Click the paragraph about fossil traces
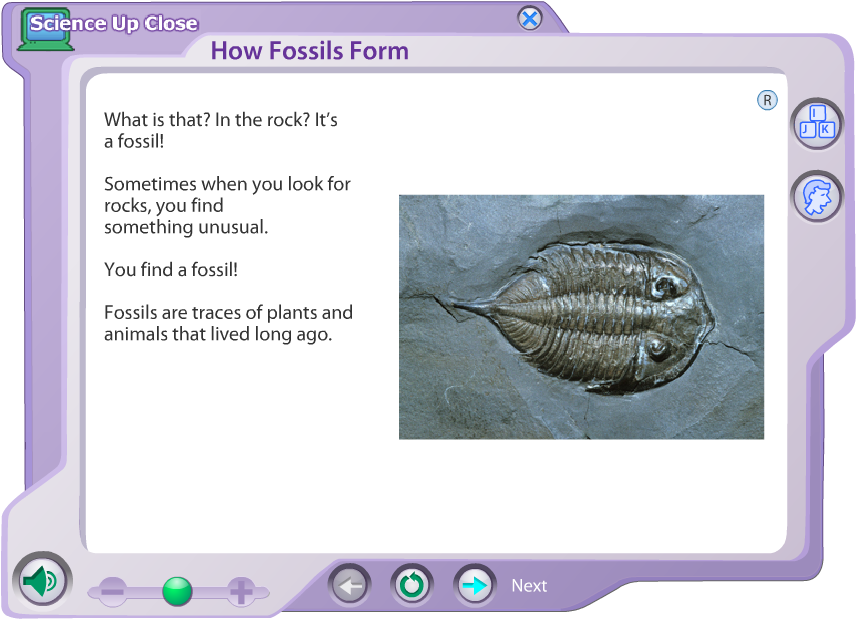 click(227, 323)
